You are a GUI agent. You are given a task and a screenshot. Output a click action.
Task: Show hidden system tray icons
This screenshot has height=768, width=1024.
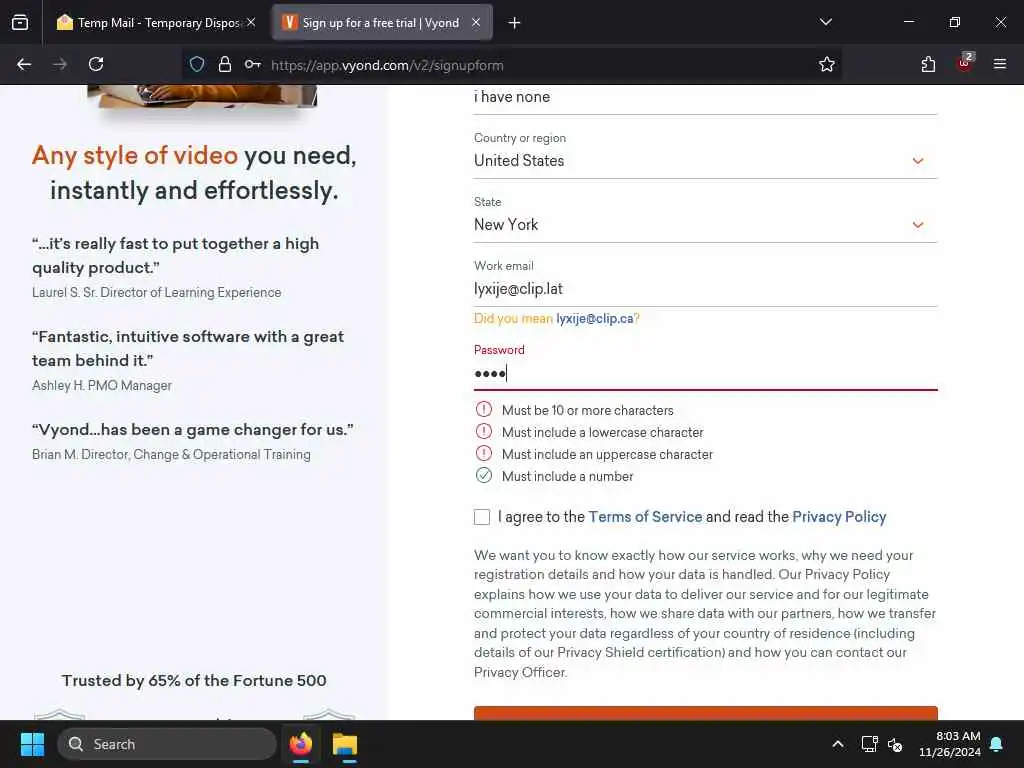[x=838, y=744]
